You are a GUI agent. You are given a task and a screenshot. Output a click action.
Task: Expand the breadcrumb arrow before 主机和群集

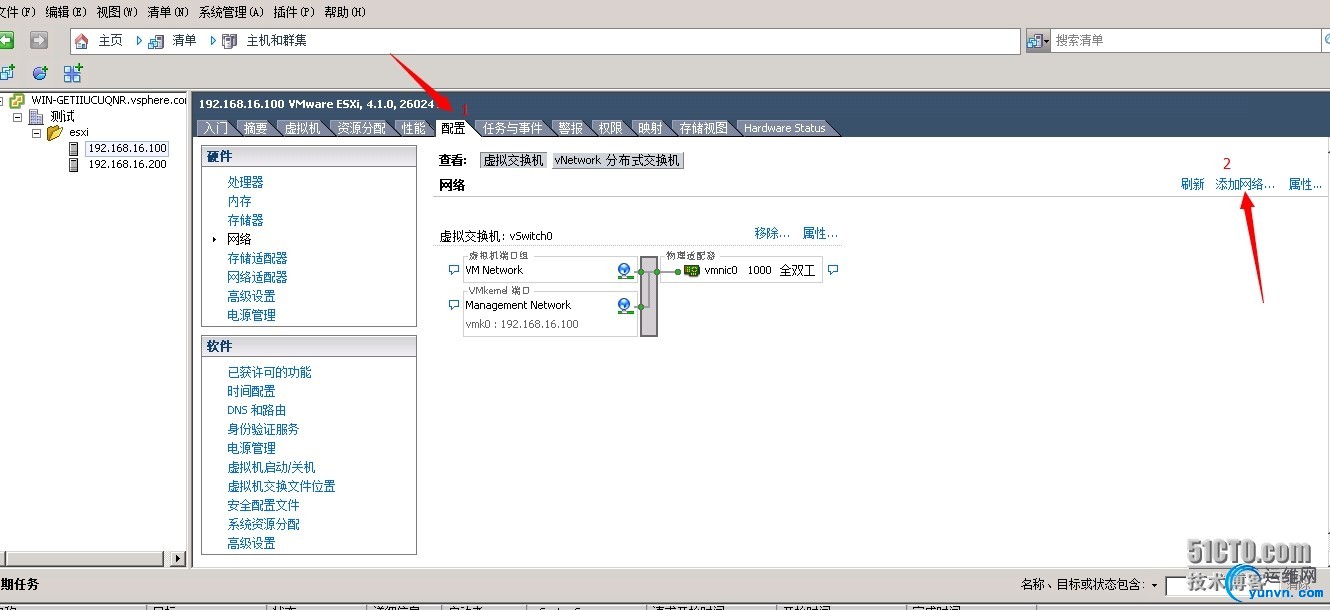tap(213, 41)
